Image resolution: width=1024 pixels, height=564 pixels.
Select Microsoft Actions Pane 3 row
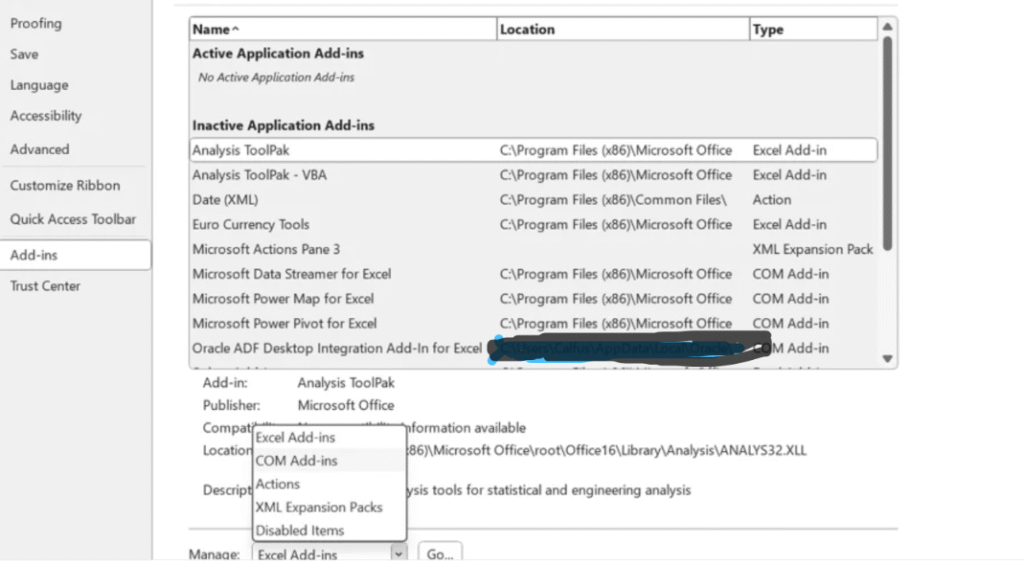click(x=534, y=249)
